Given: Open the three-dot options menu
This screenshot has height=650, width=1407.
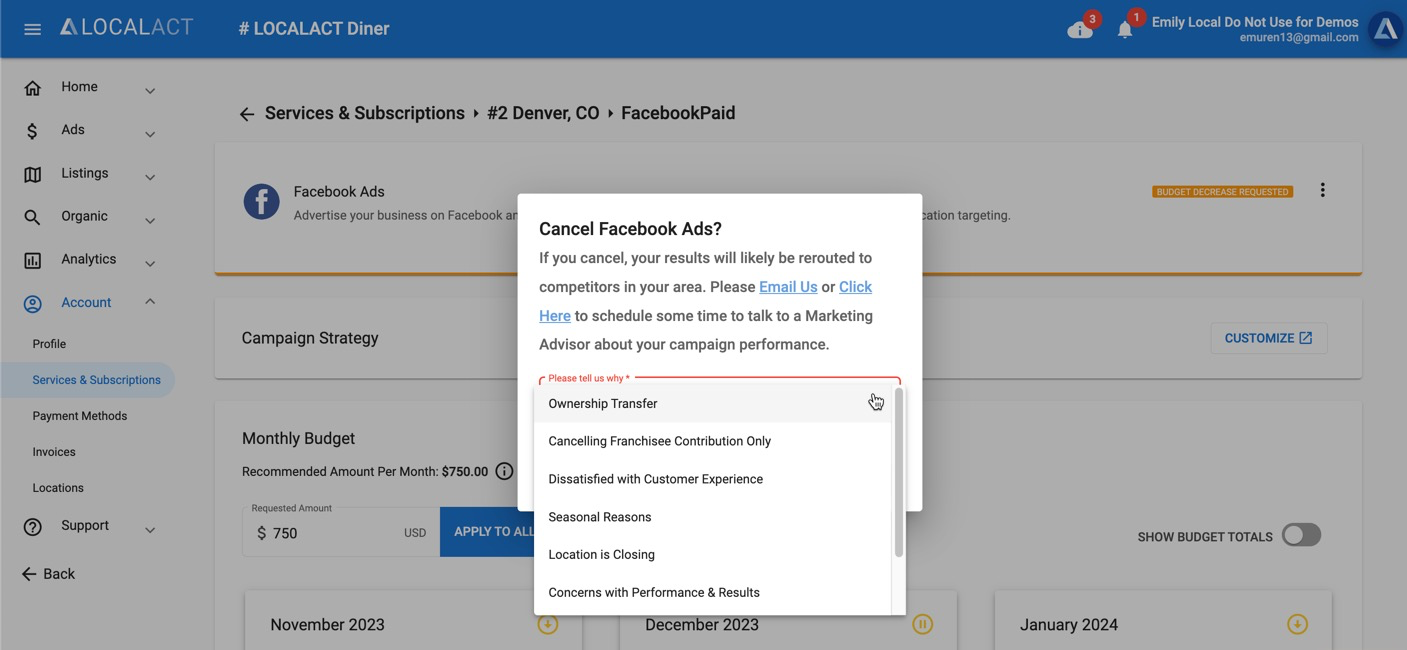Looking at the screenshot, I should pyautogui.click(x=1322, y=190).
